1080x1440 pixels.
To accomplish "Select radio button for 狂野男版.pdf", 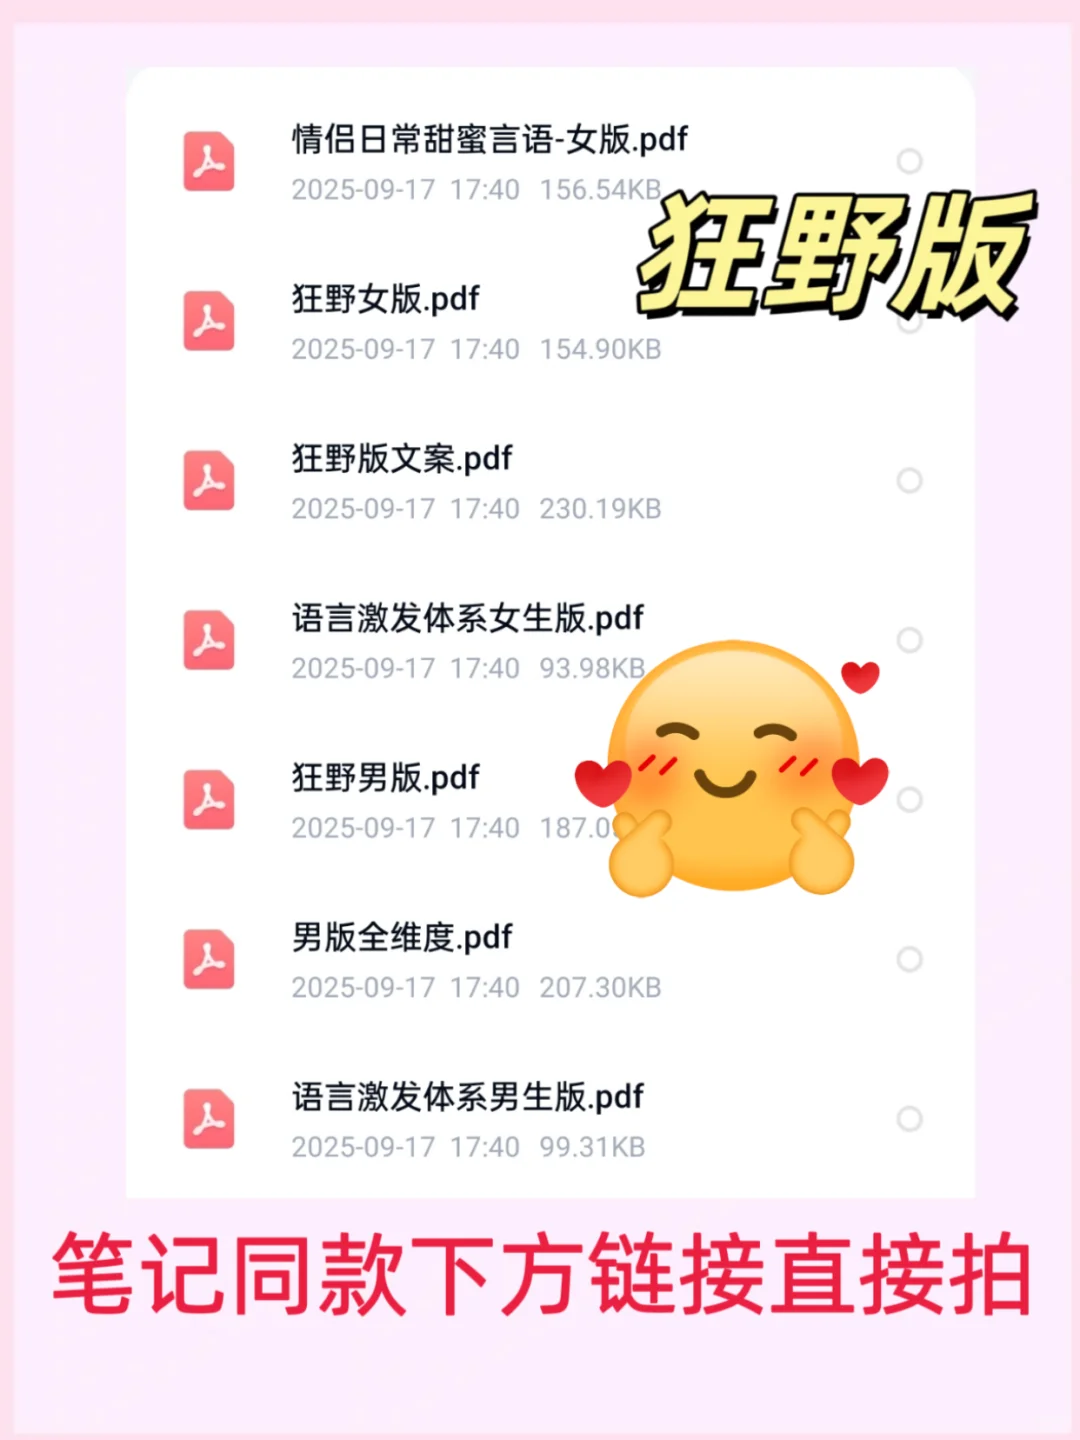I will (909, 800).
